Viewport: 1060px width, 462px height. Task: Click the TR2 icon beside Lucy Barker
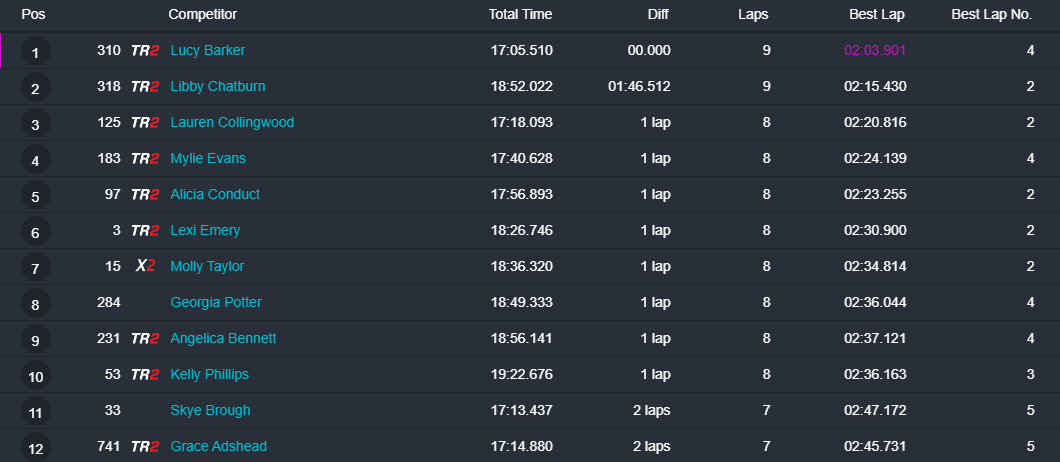pos(145,51)
